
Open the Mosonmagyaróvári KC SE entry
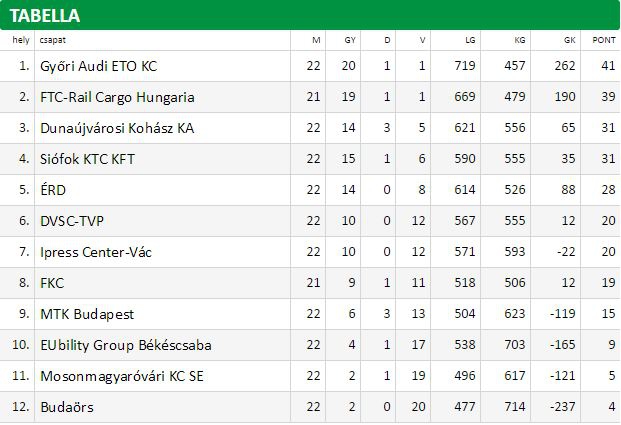pyautogui.click(x=122, y=376)
